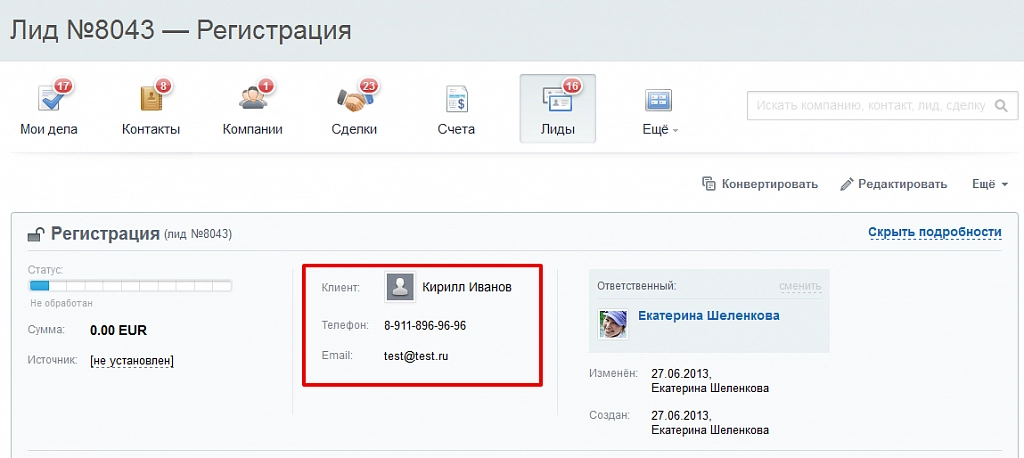Open the Контакты address book icon

pyautogui.click(x=151, y=100)
